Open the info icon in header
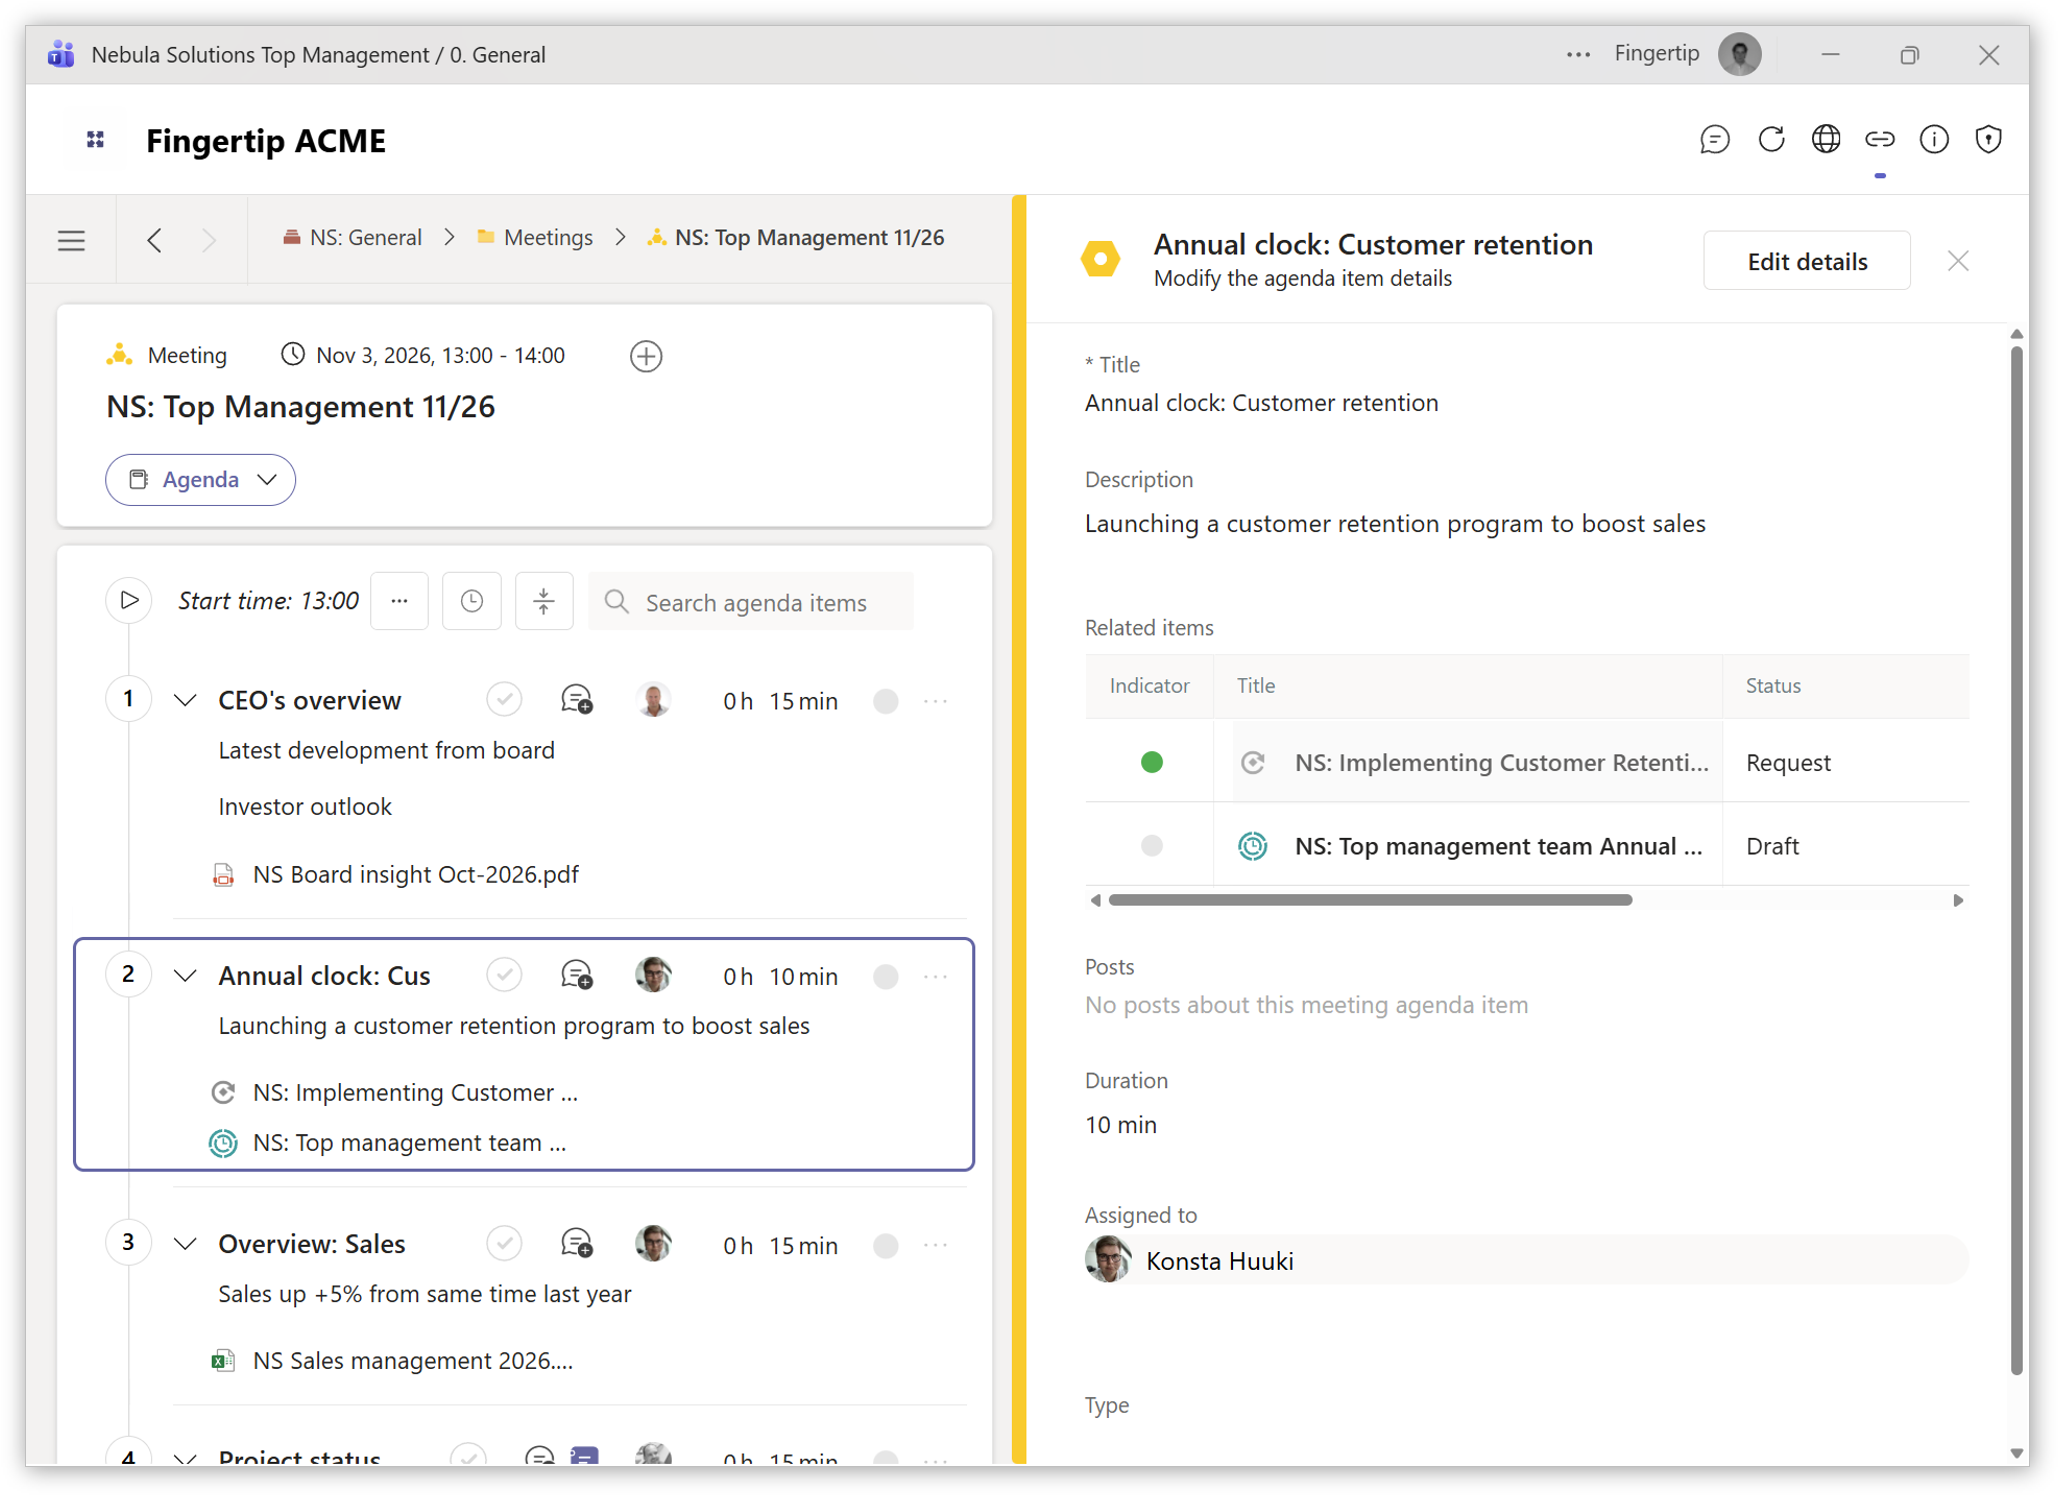 1934,139
